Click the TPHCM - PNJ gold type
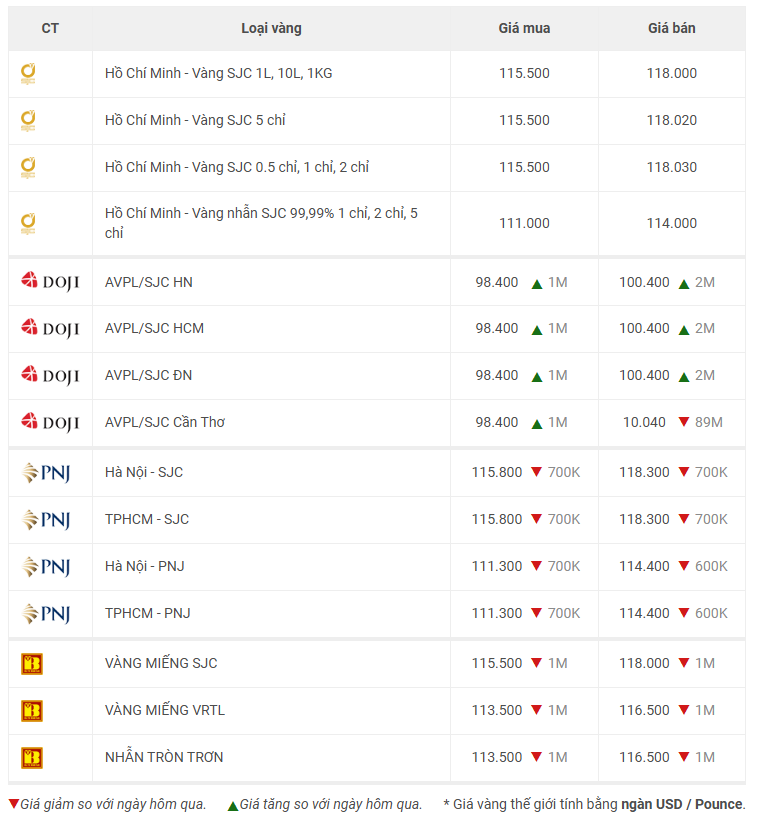 tap(148, 613)
